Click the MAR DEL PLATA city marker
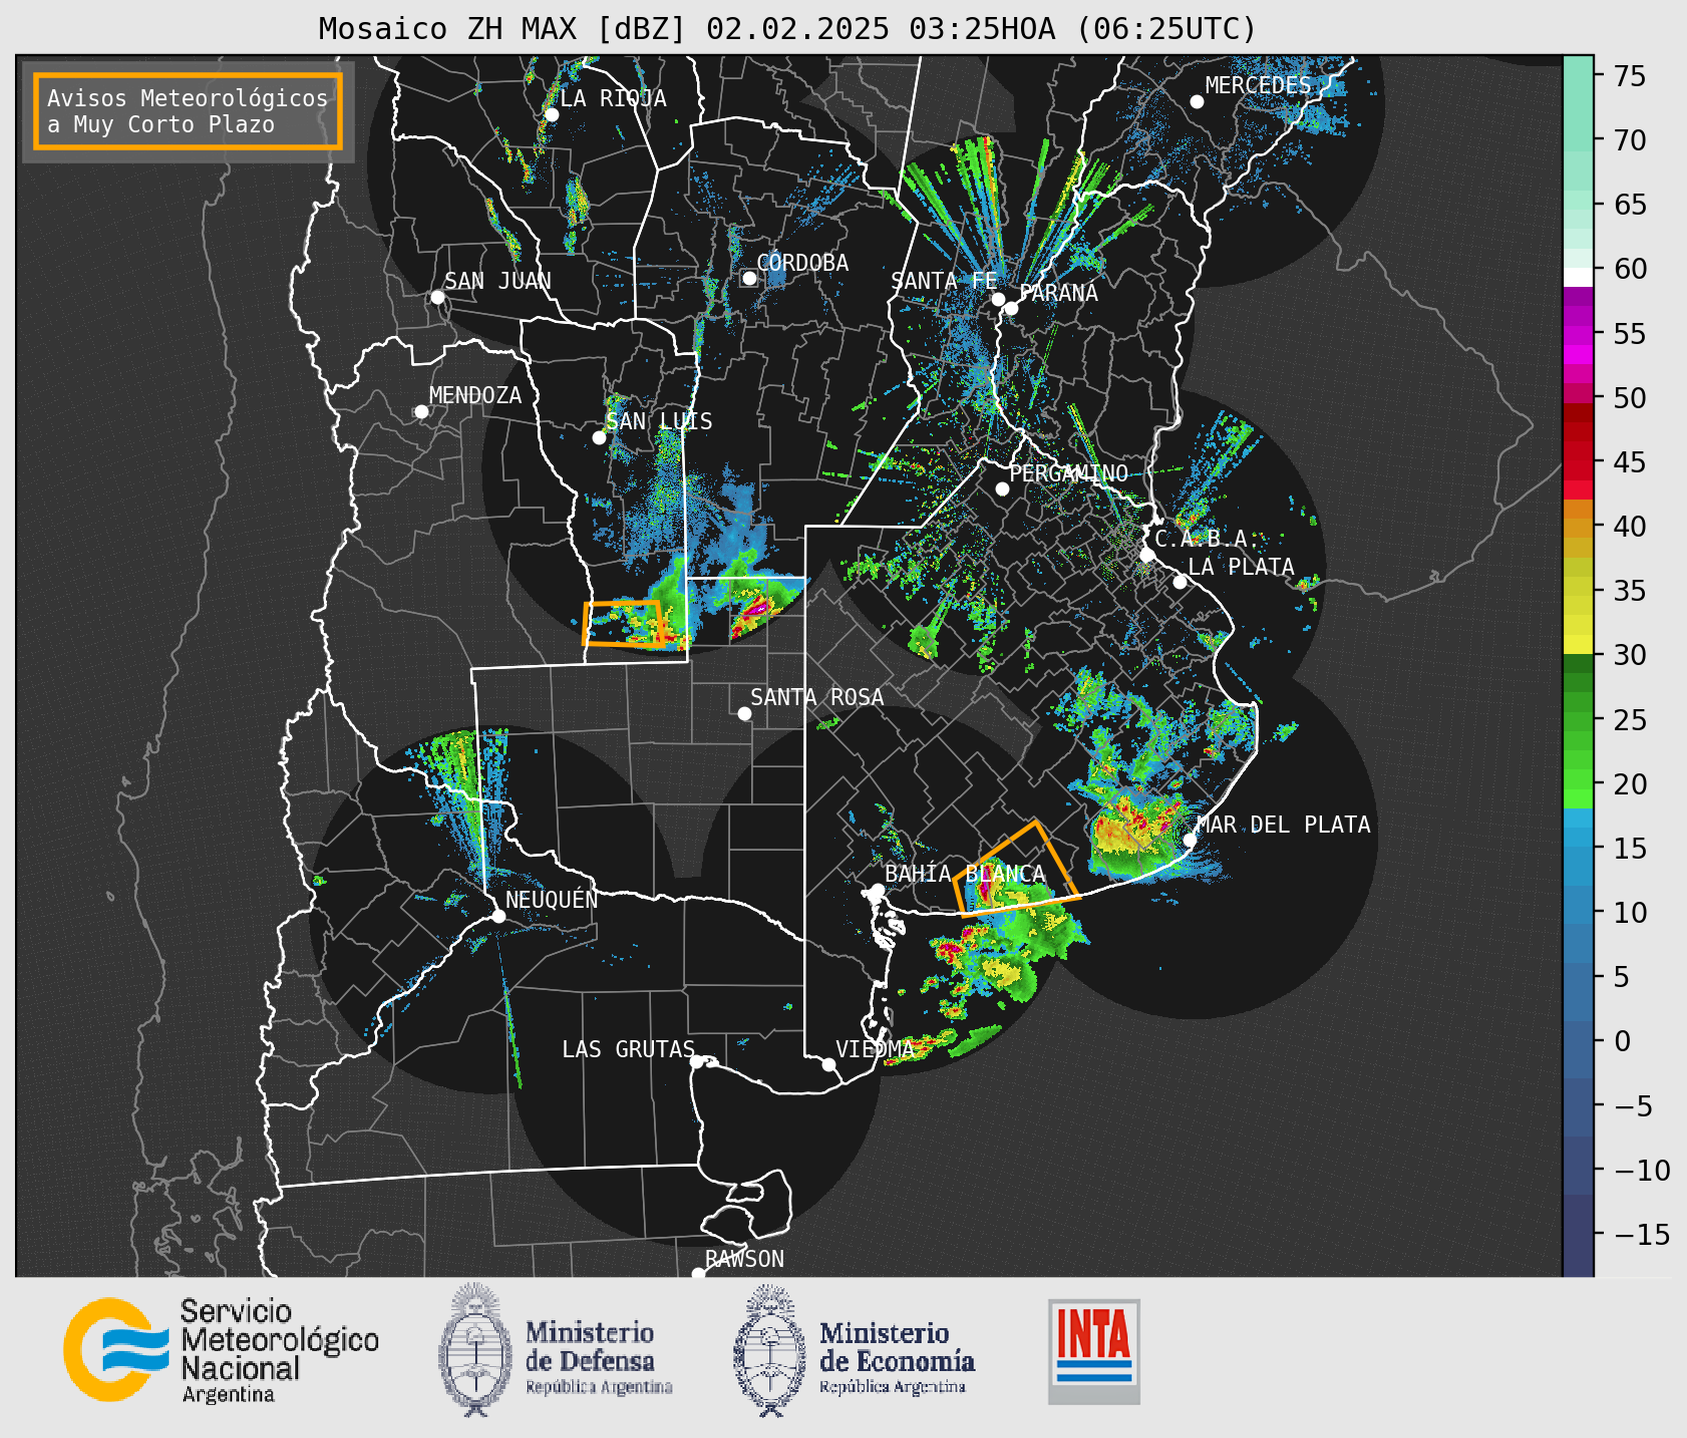The height and width of the screenshot is (1438, 1687). [1190, 839]
